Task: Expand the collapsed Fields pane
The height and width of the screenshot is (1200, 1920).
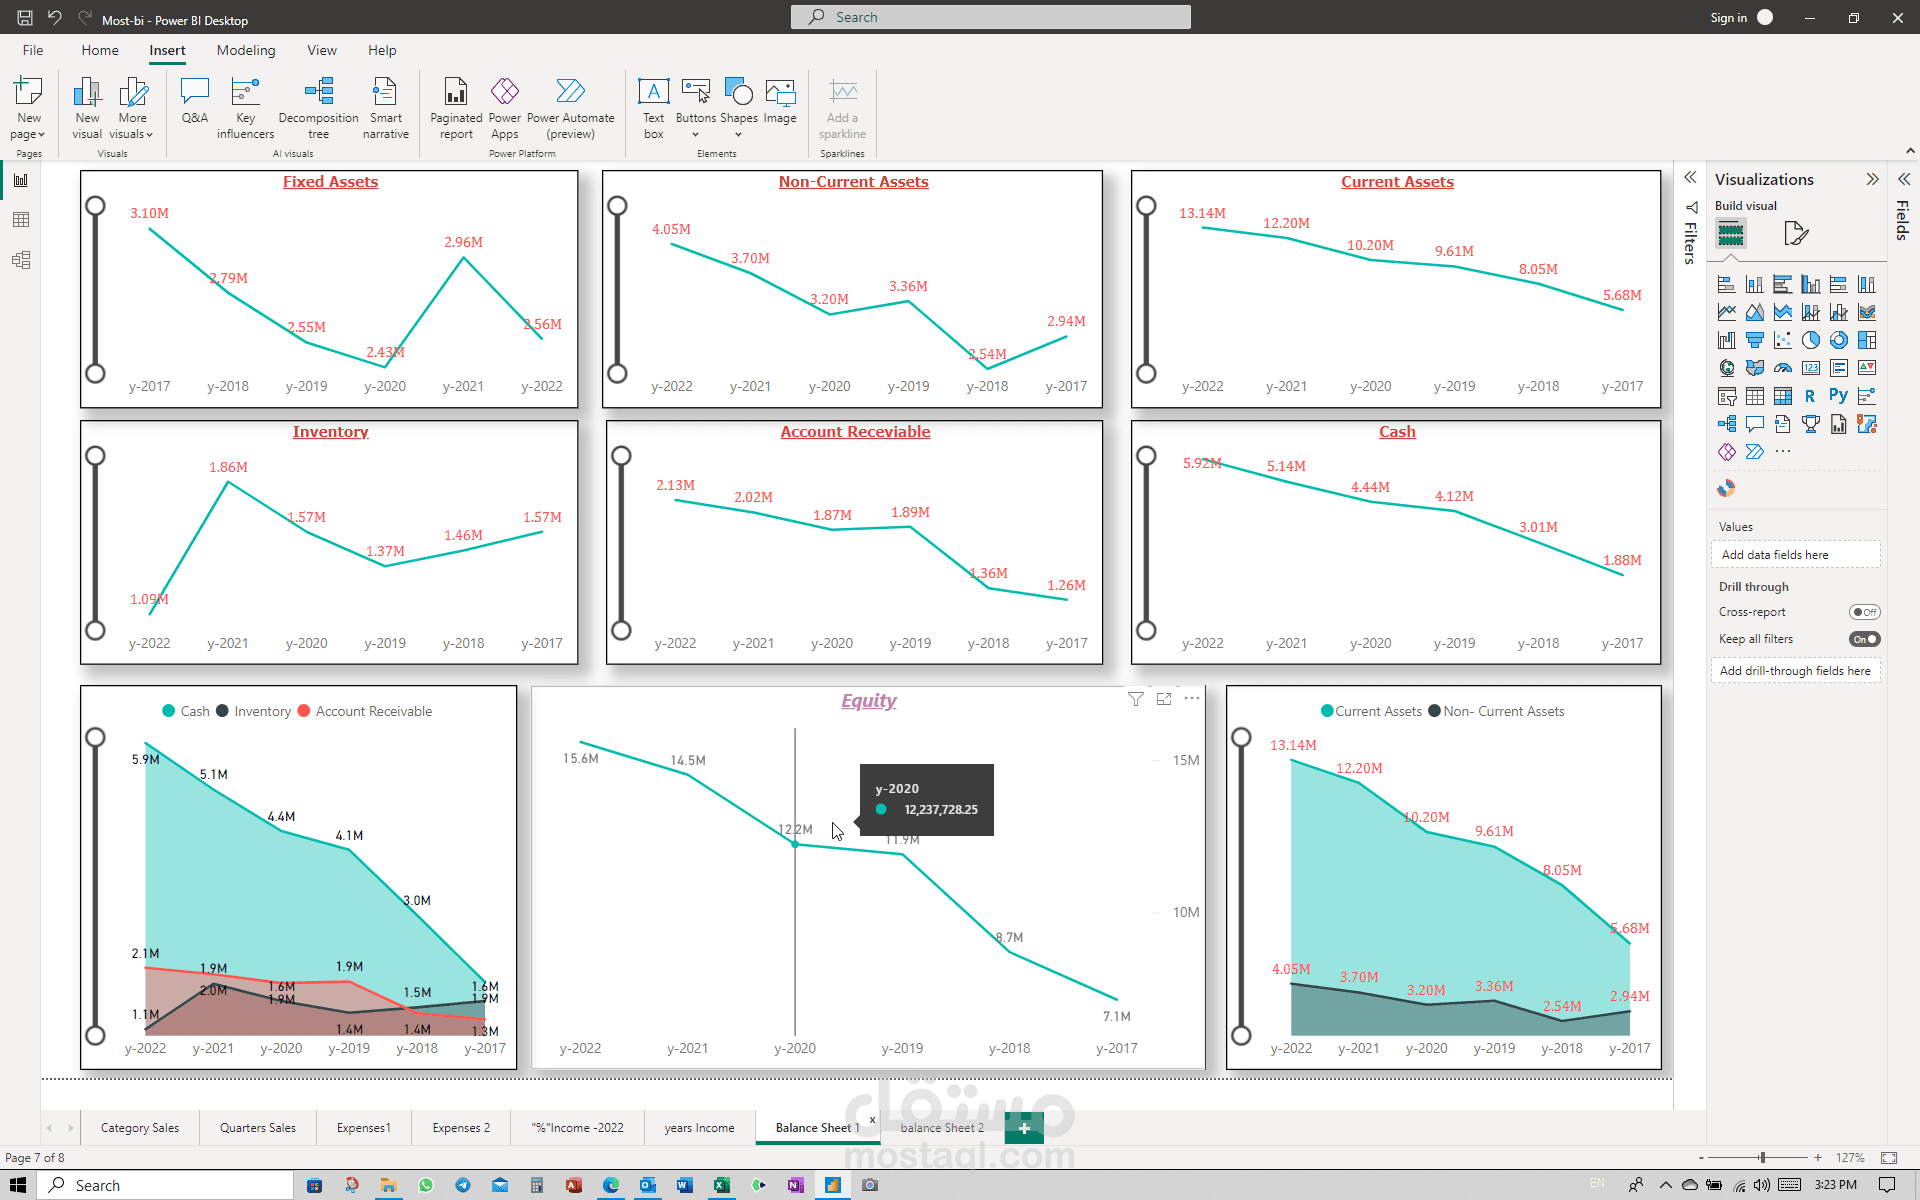Action: coord(1904,179)
